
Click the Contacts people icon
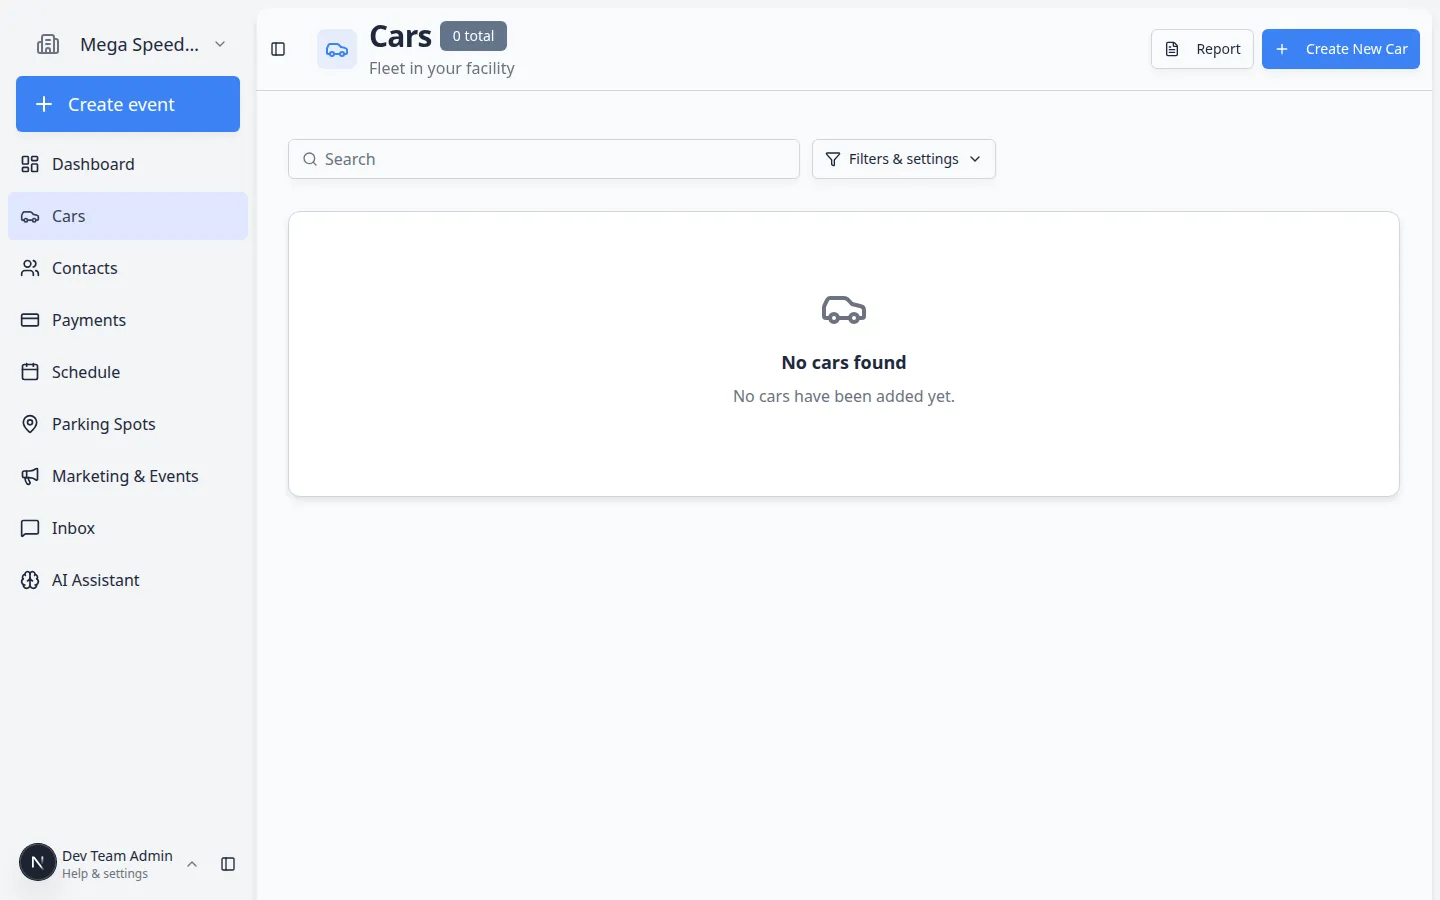point(30,268)
